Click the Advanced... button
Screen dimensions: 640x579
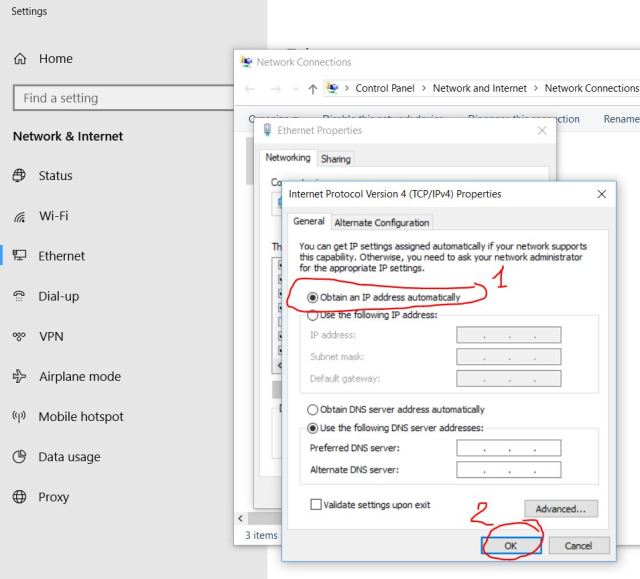click(x=560, y=509)
